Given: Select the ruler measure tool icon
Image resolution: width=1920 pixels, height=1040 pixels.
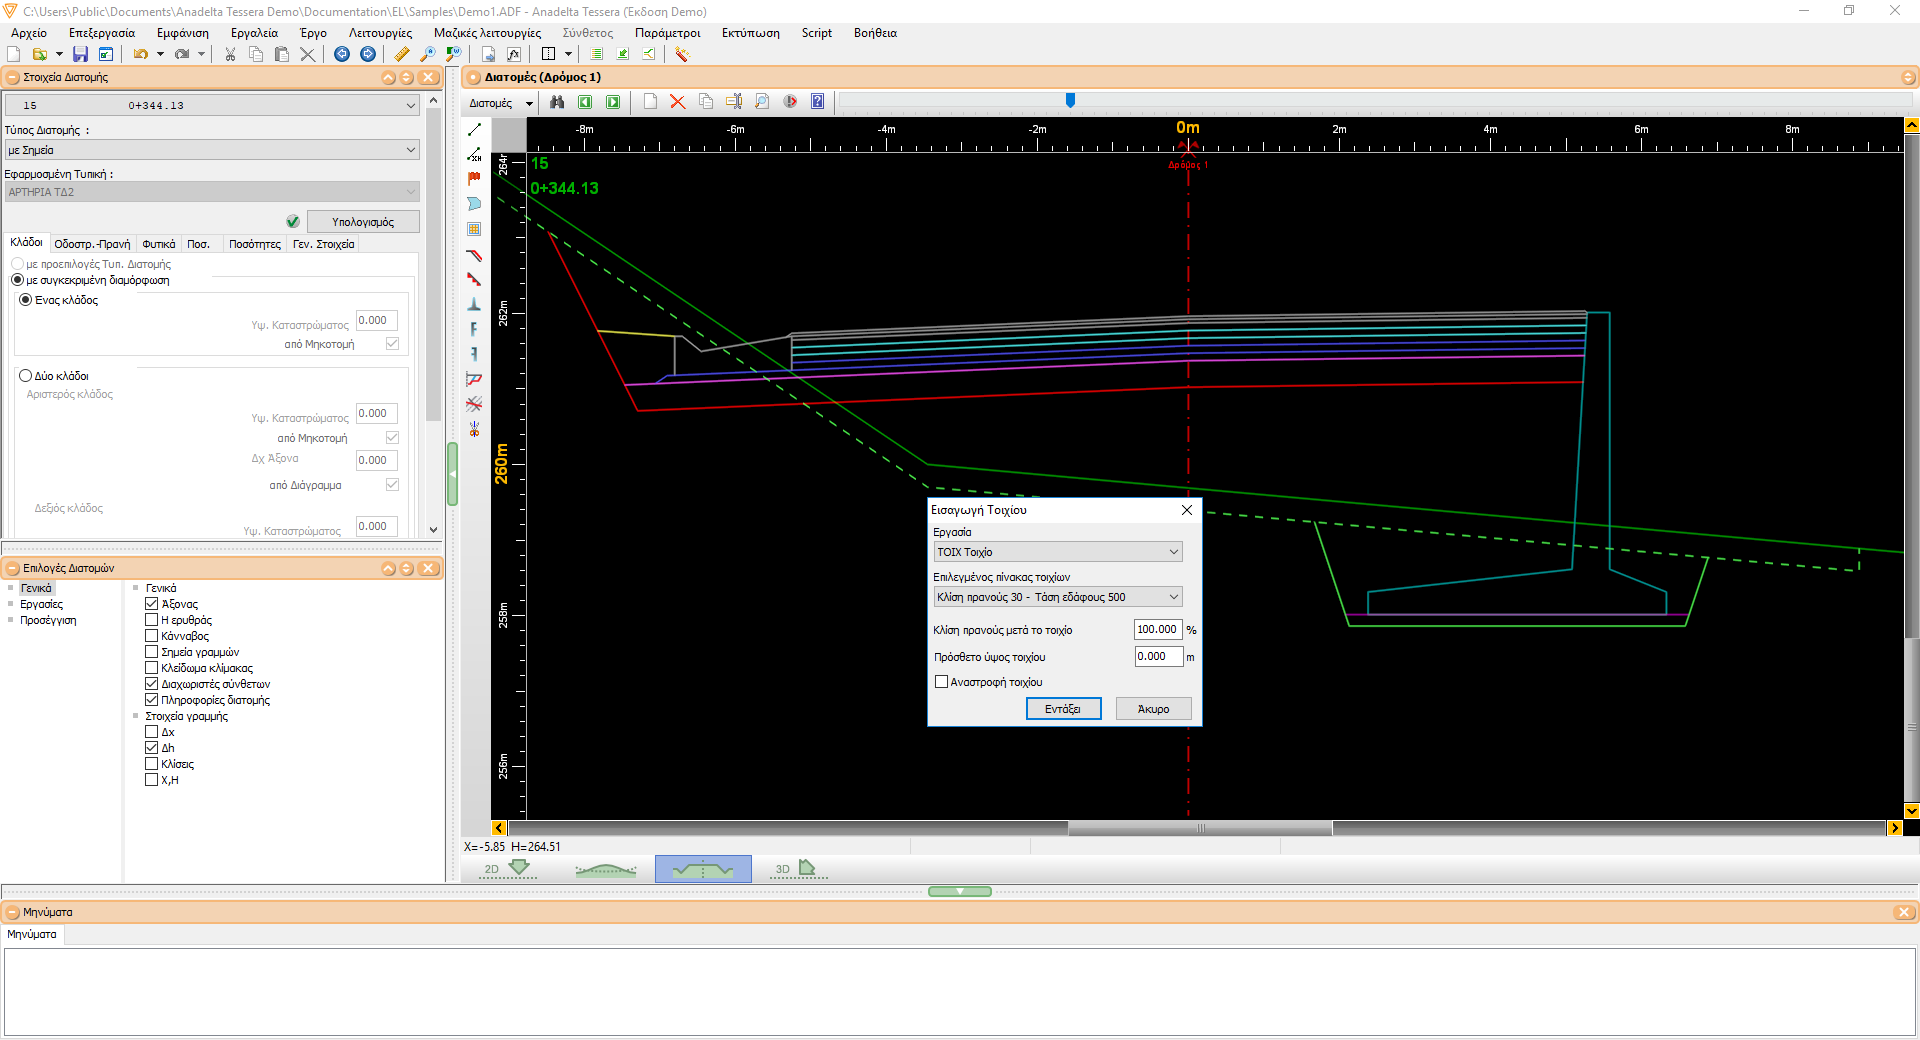Looking at the screenshot, I should coord(402,54).
